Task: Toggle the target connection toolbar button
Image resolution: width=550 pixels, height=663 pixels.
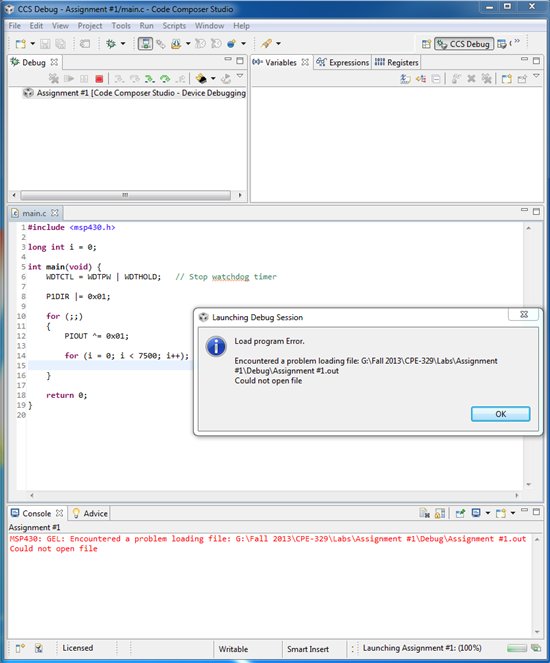Action: pos(145,44)
